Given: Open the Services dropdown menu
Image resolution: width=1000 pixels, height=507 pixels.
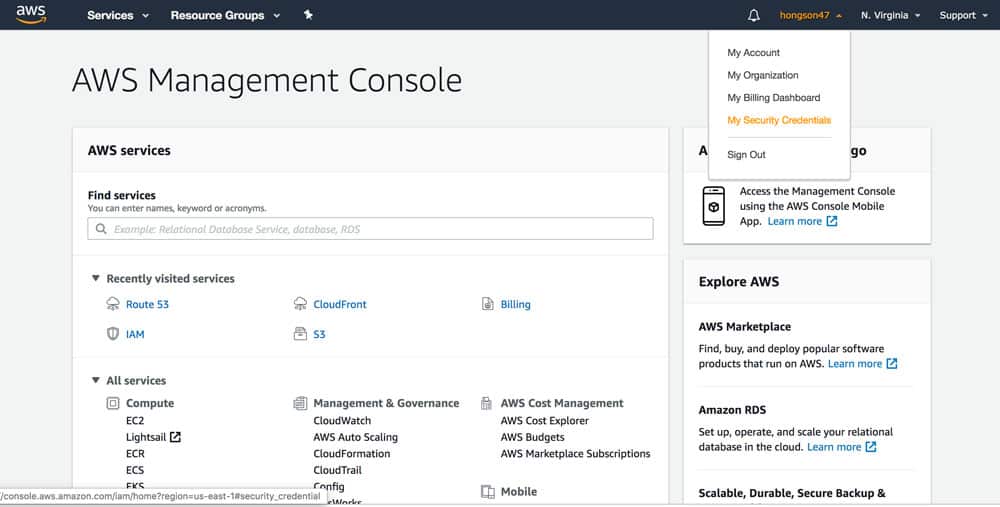Looking at the screenshot, I should (117, 15).
